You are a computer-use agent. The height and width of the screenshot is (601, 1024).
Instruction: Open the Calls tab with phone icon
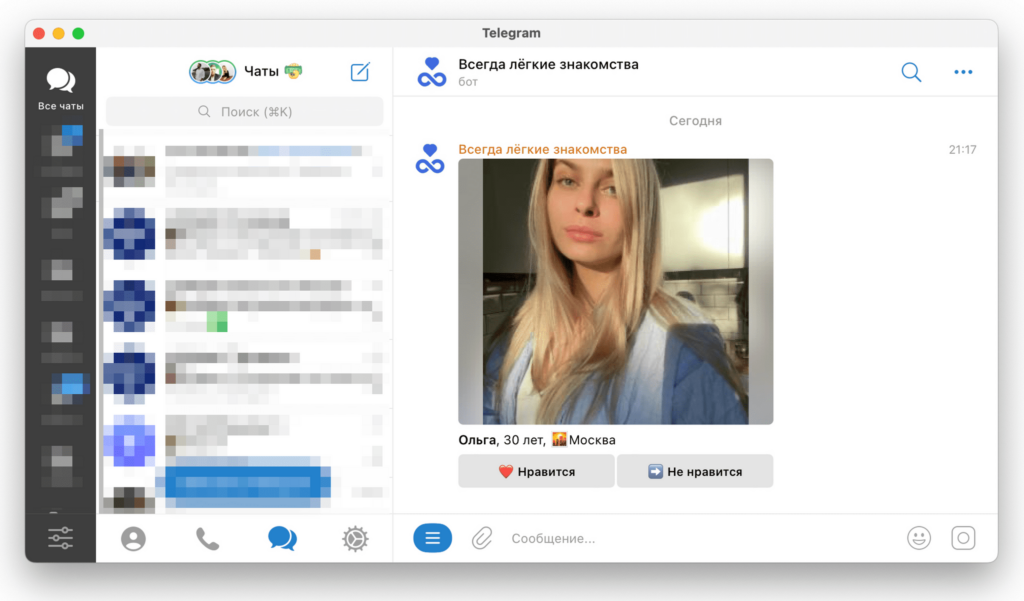(x=207, y=539)
